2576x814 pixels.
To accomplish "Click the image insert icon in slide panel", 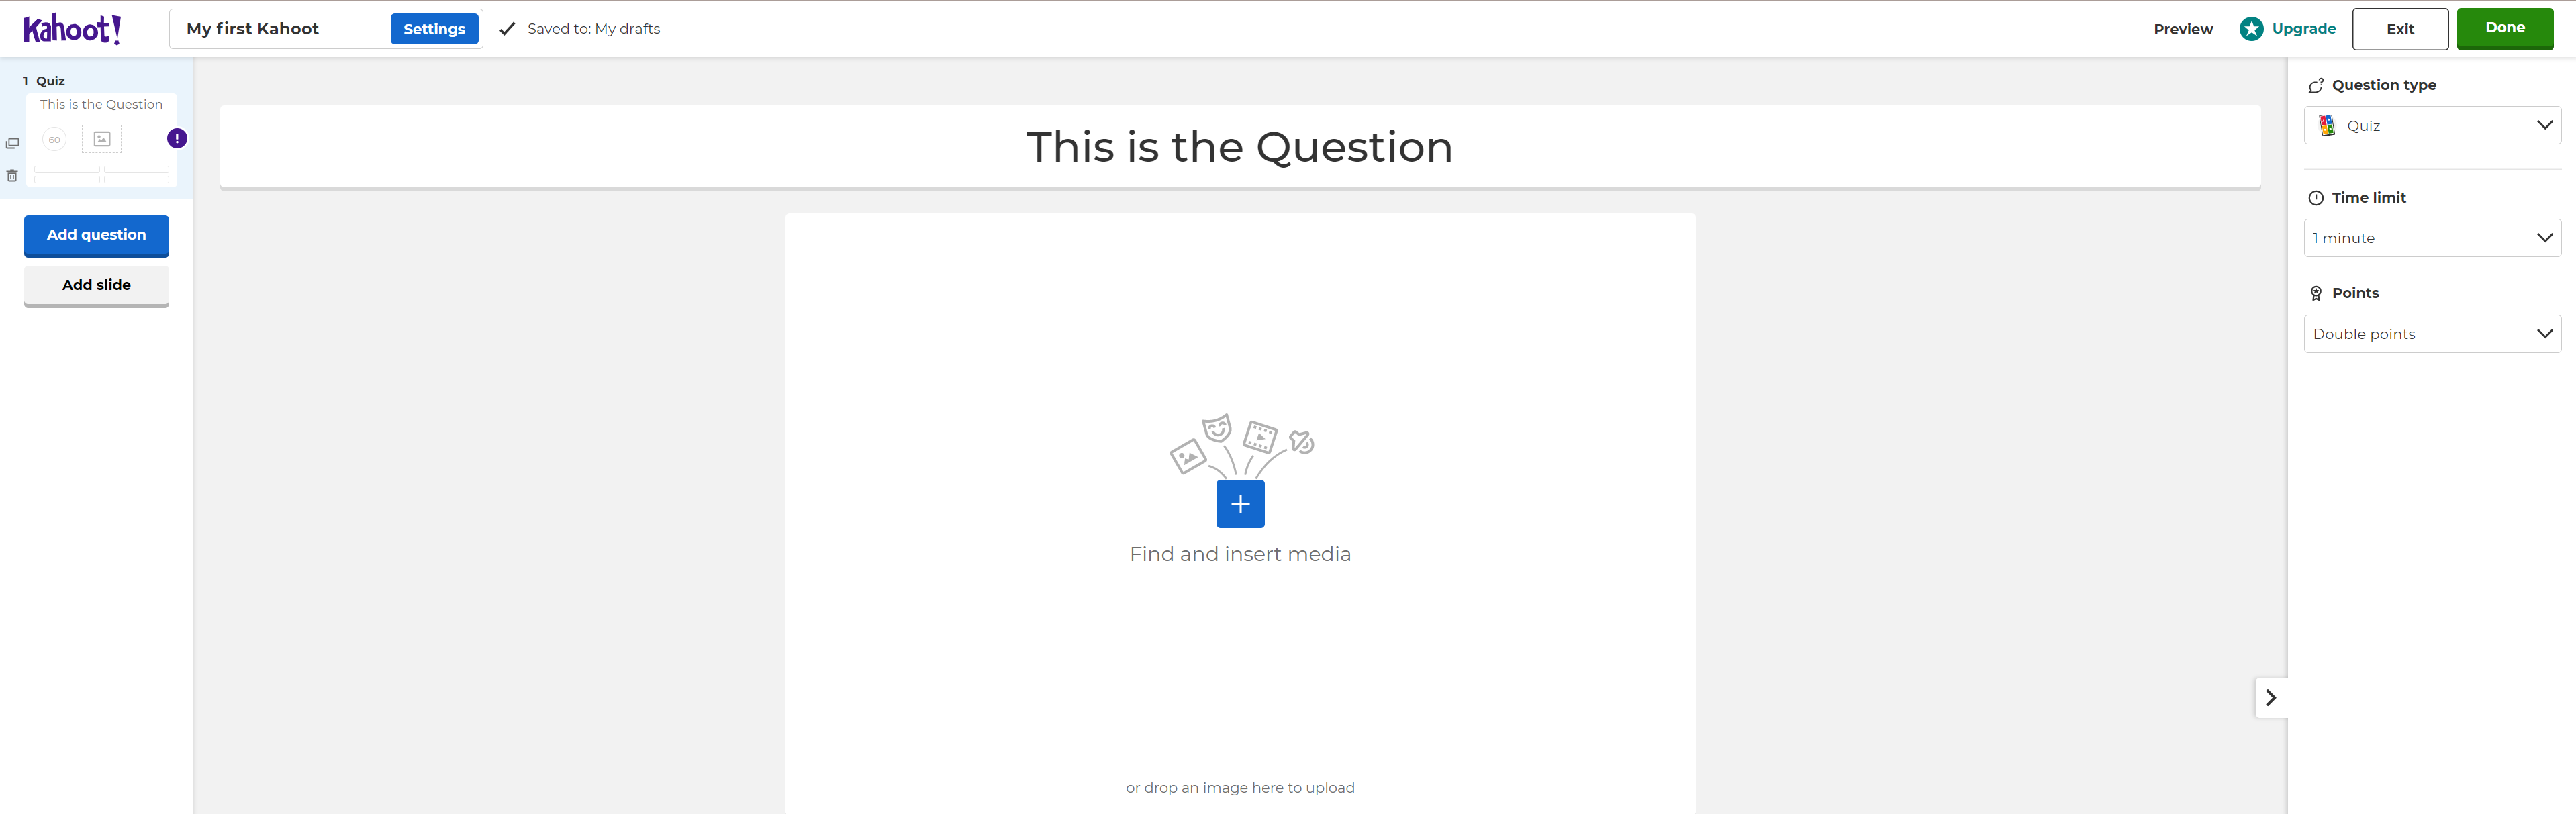I will pos(102,138).
